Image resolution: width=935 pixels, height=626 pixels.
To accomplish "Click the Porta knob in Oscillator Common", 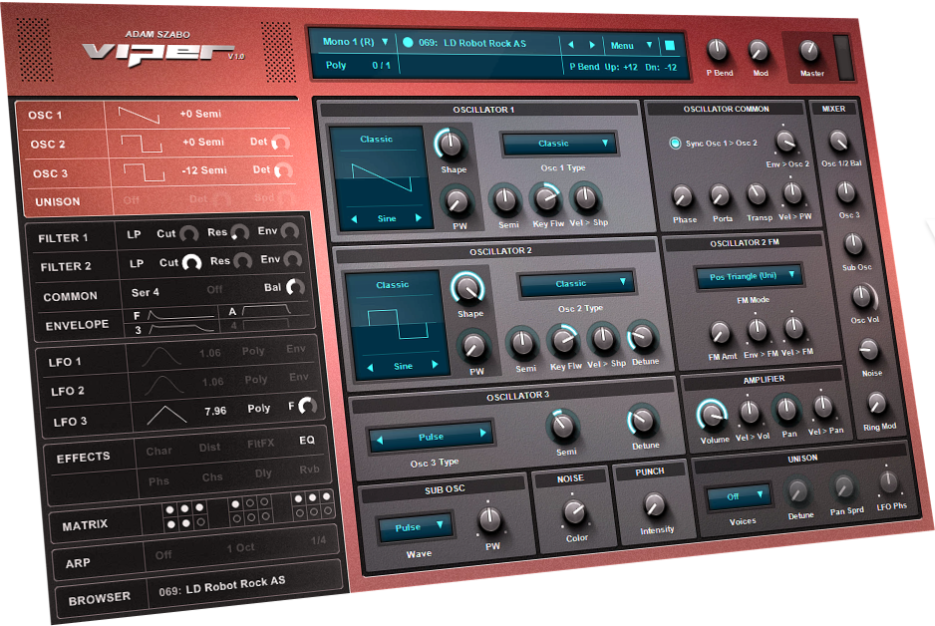I will [720, 196].
